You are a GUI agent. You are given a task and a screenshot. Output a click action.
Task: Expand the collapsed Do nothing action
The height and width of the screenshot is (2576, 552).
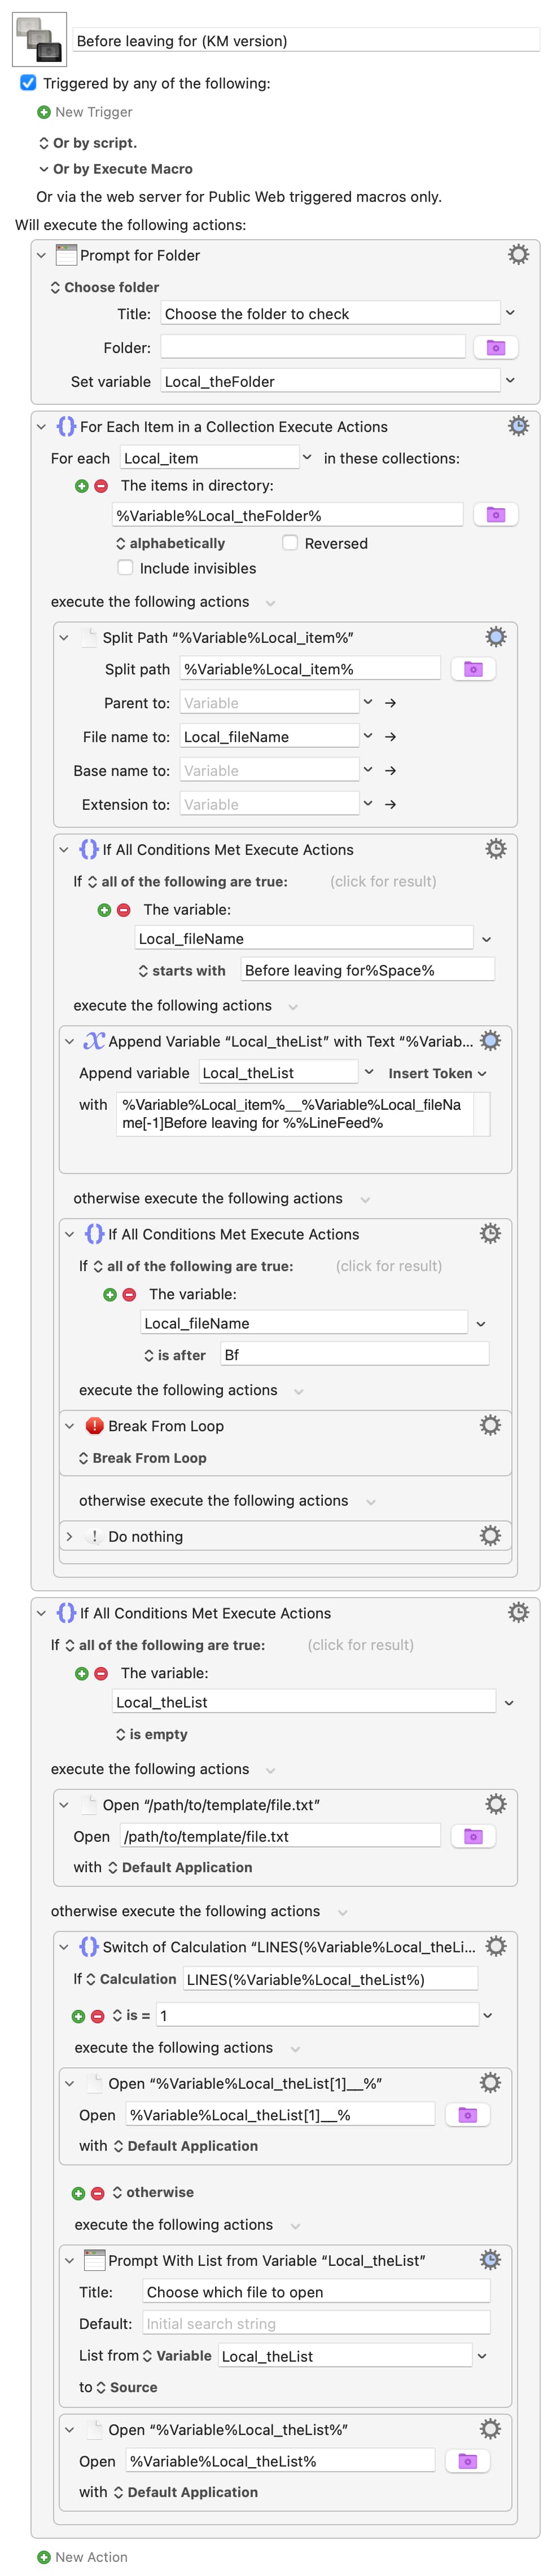tap(69, 1535)
